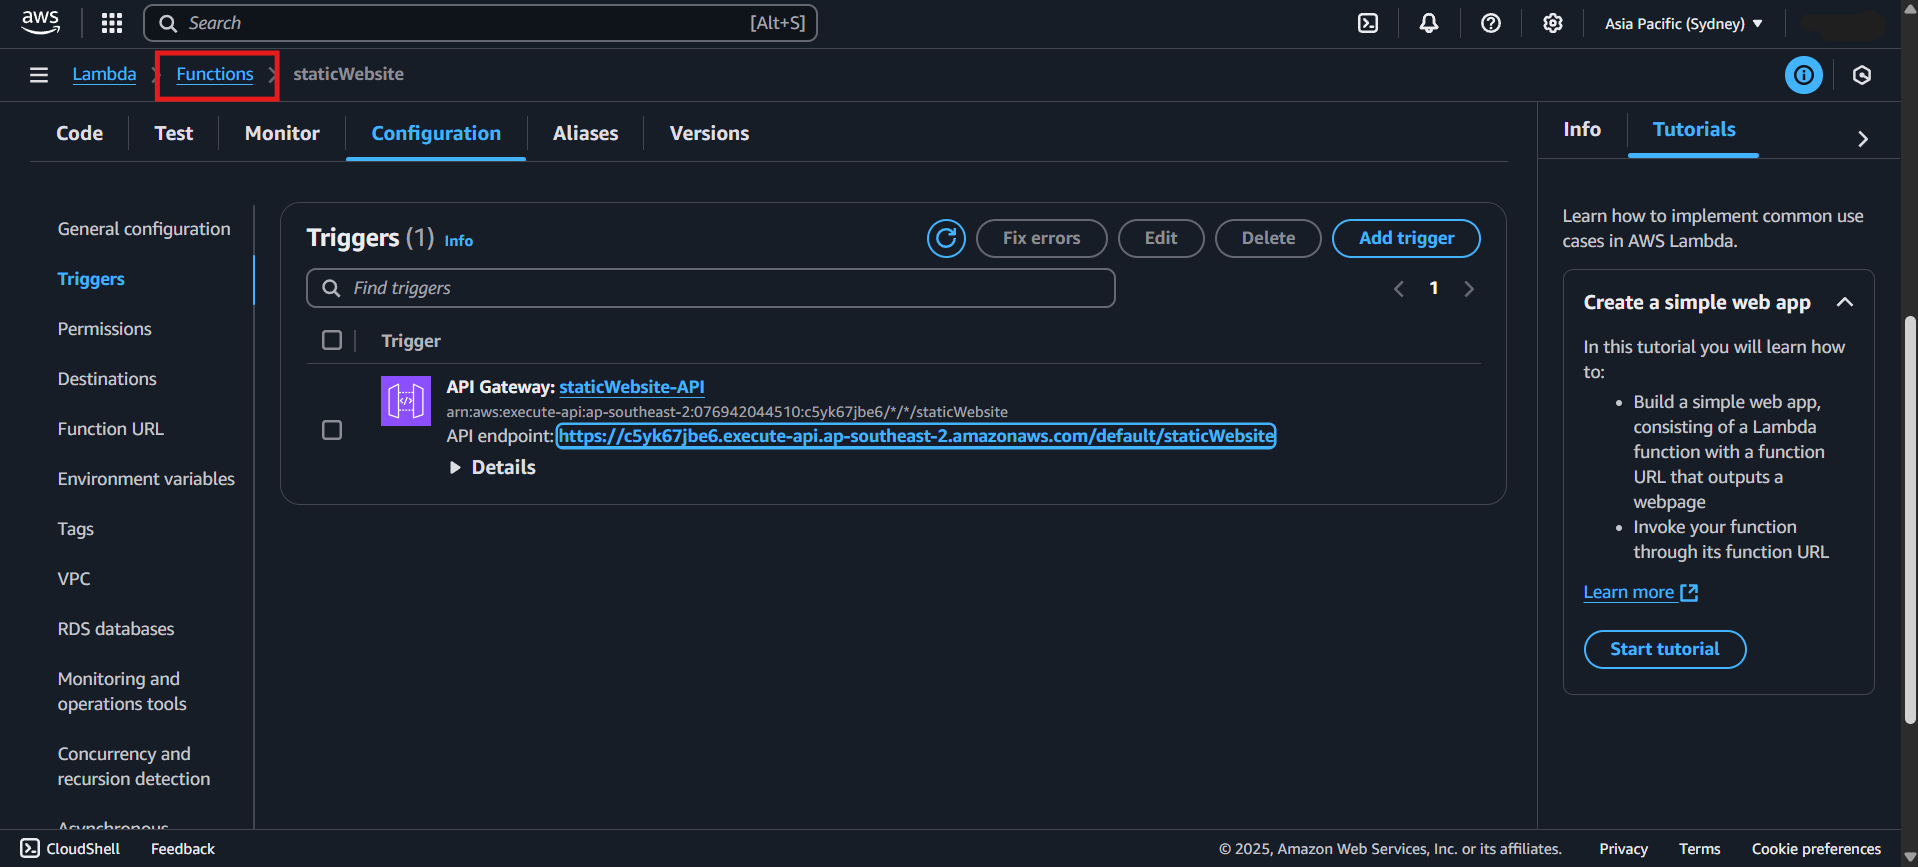Click the blue info panel icon
Viewport: 1918px width, 867px height.
pos(1804,75)
